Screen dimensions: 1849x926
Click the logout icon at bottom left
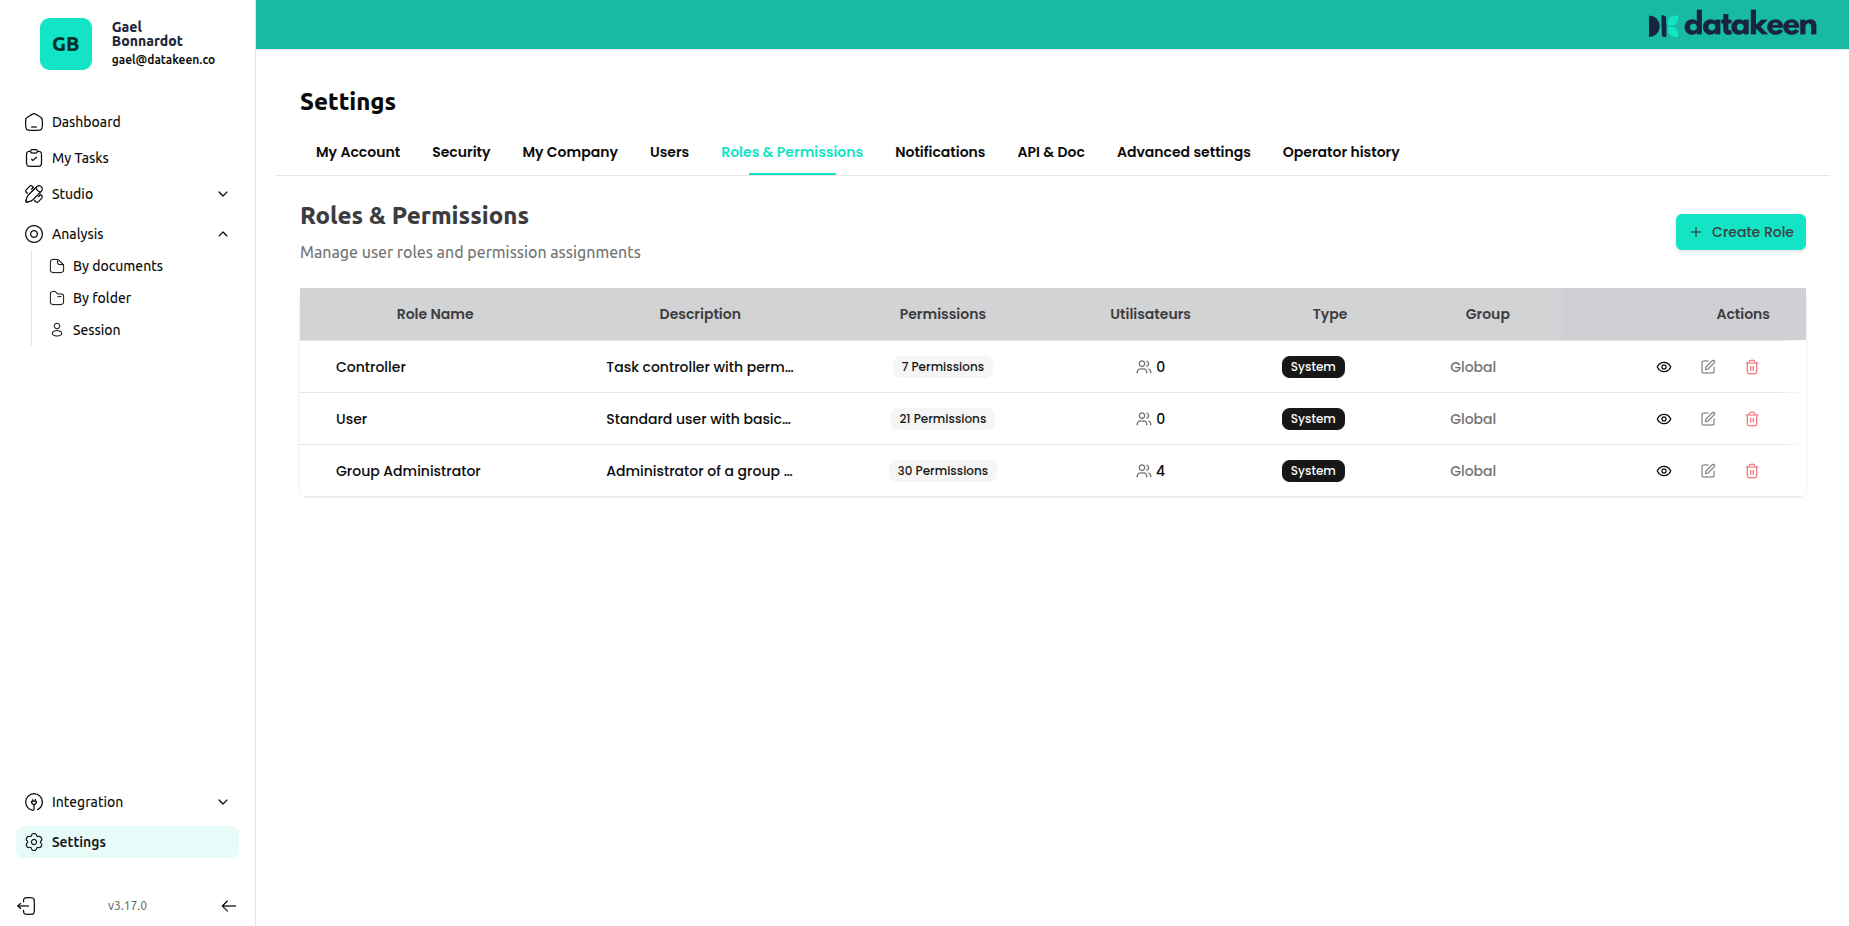[x=27, y=905]
